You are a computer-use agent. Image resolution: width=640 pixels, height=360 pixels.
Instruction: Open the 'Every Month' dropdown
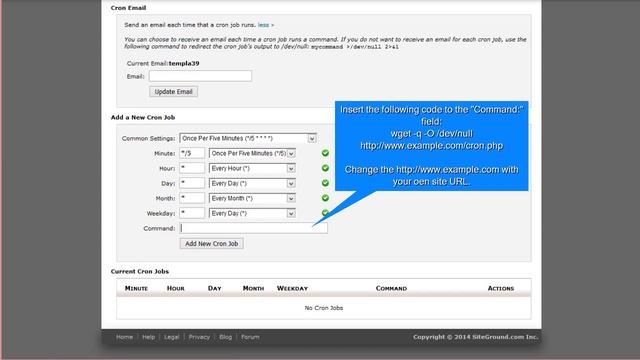click(x=252, y=198)
